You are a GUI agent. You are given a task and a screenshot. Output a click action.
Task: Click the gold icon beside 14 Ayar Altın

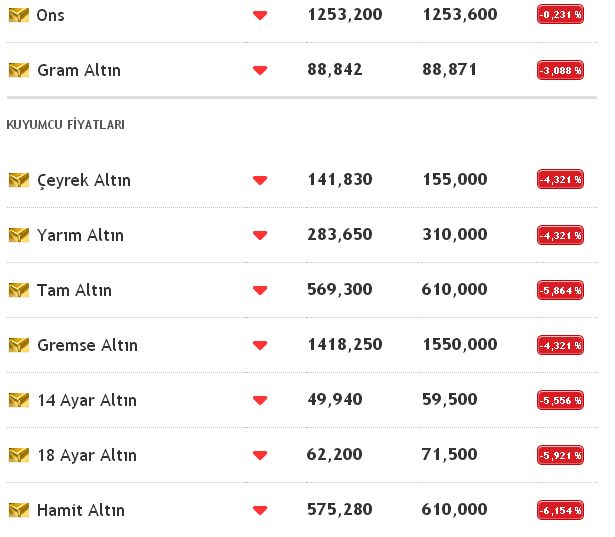coord(19,400)
